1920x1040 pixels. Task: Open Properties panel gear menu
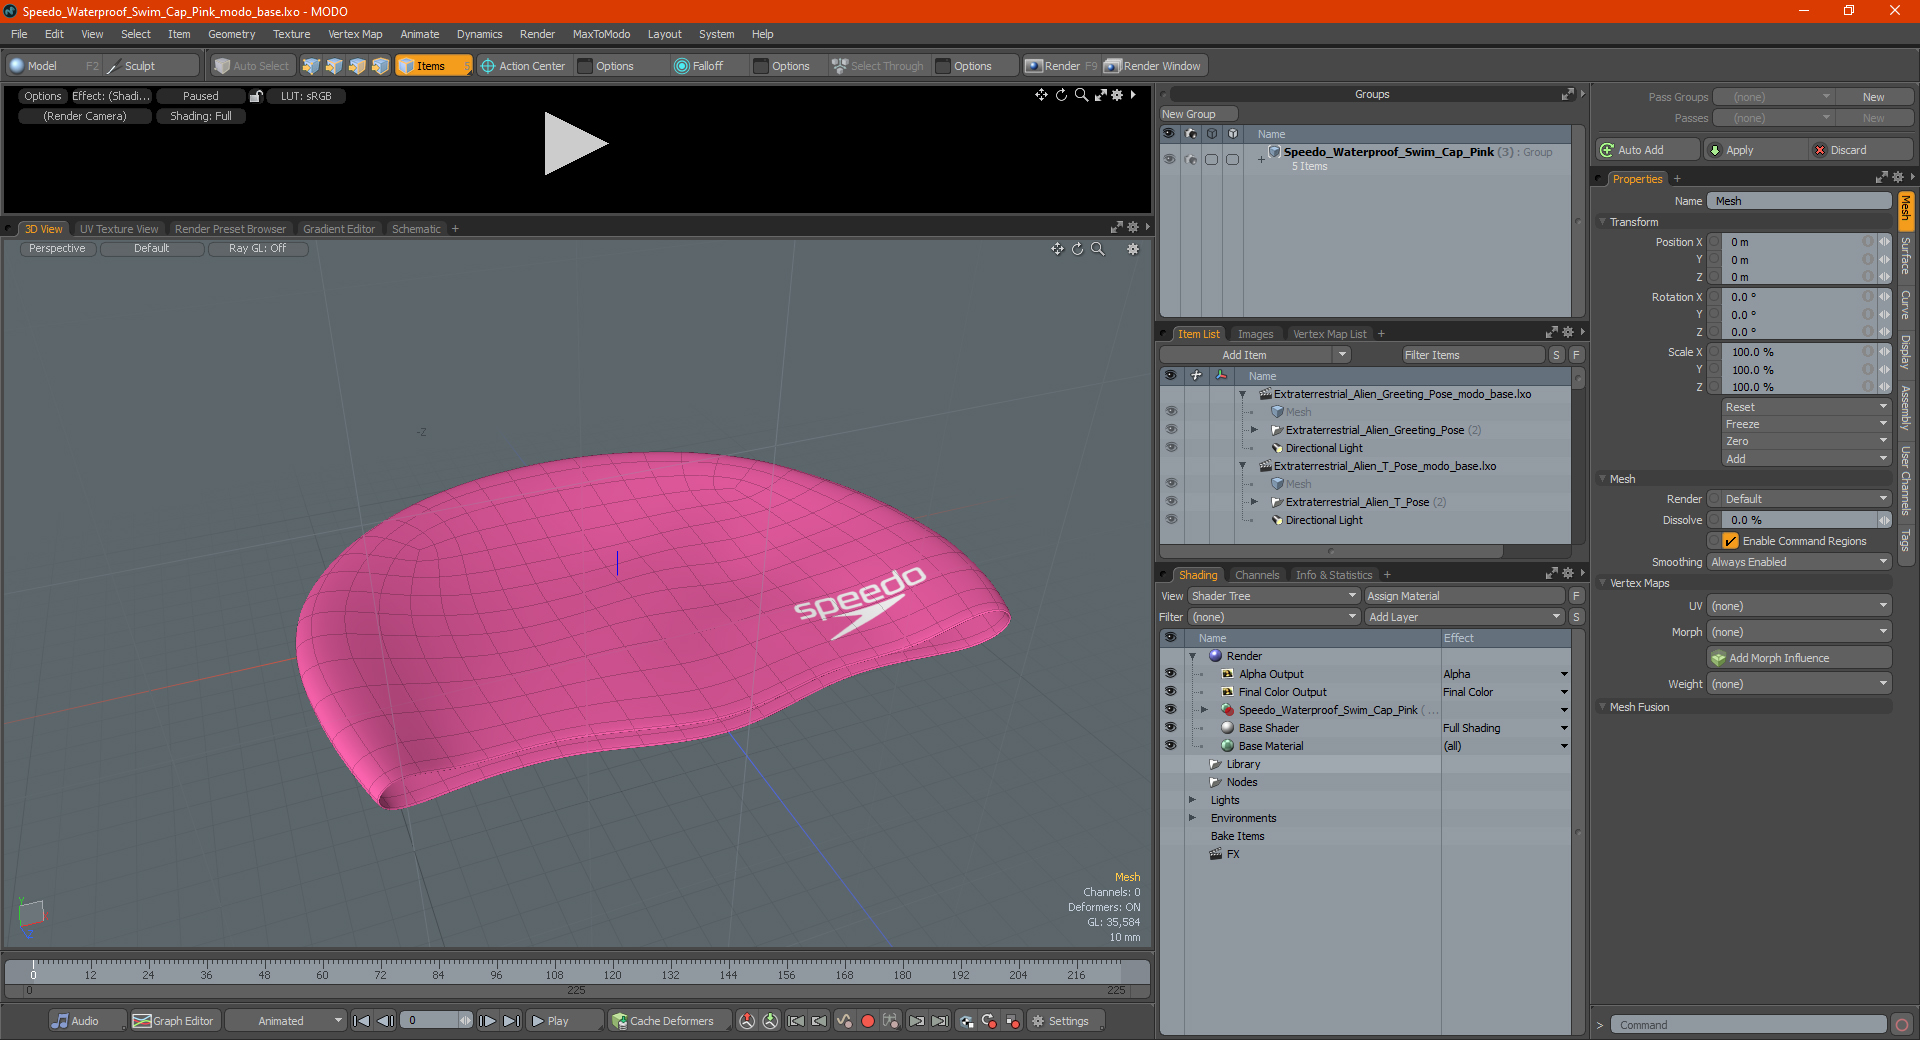[x=1898, y=178]
